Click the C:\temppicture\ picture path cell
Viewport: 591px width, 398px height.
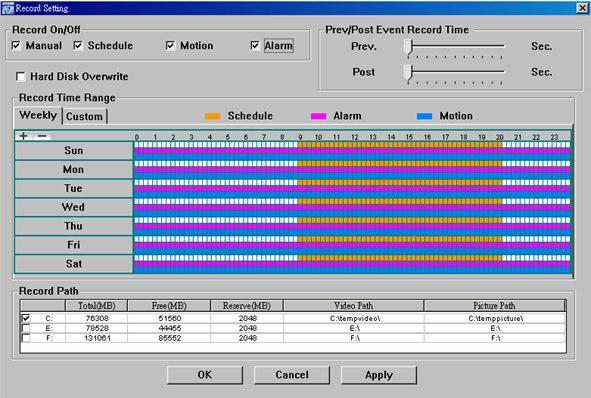click(496, 318)
